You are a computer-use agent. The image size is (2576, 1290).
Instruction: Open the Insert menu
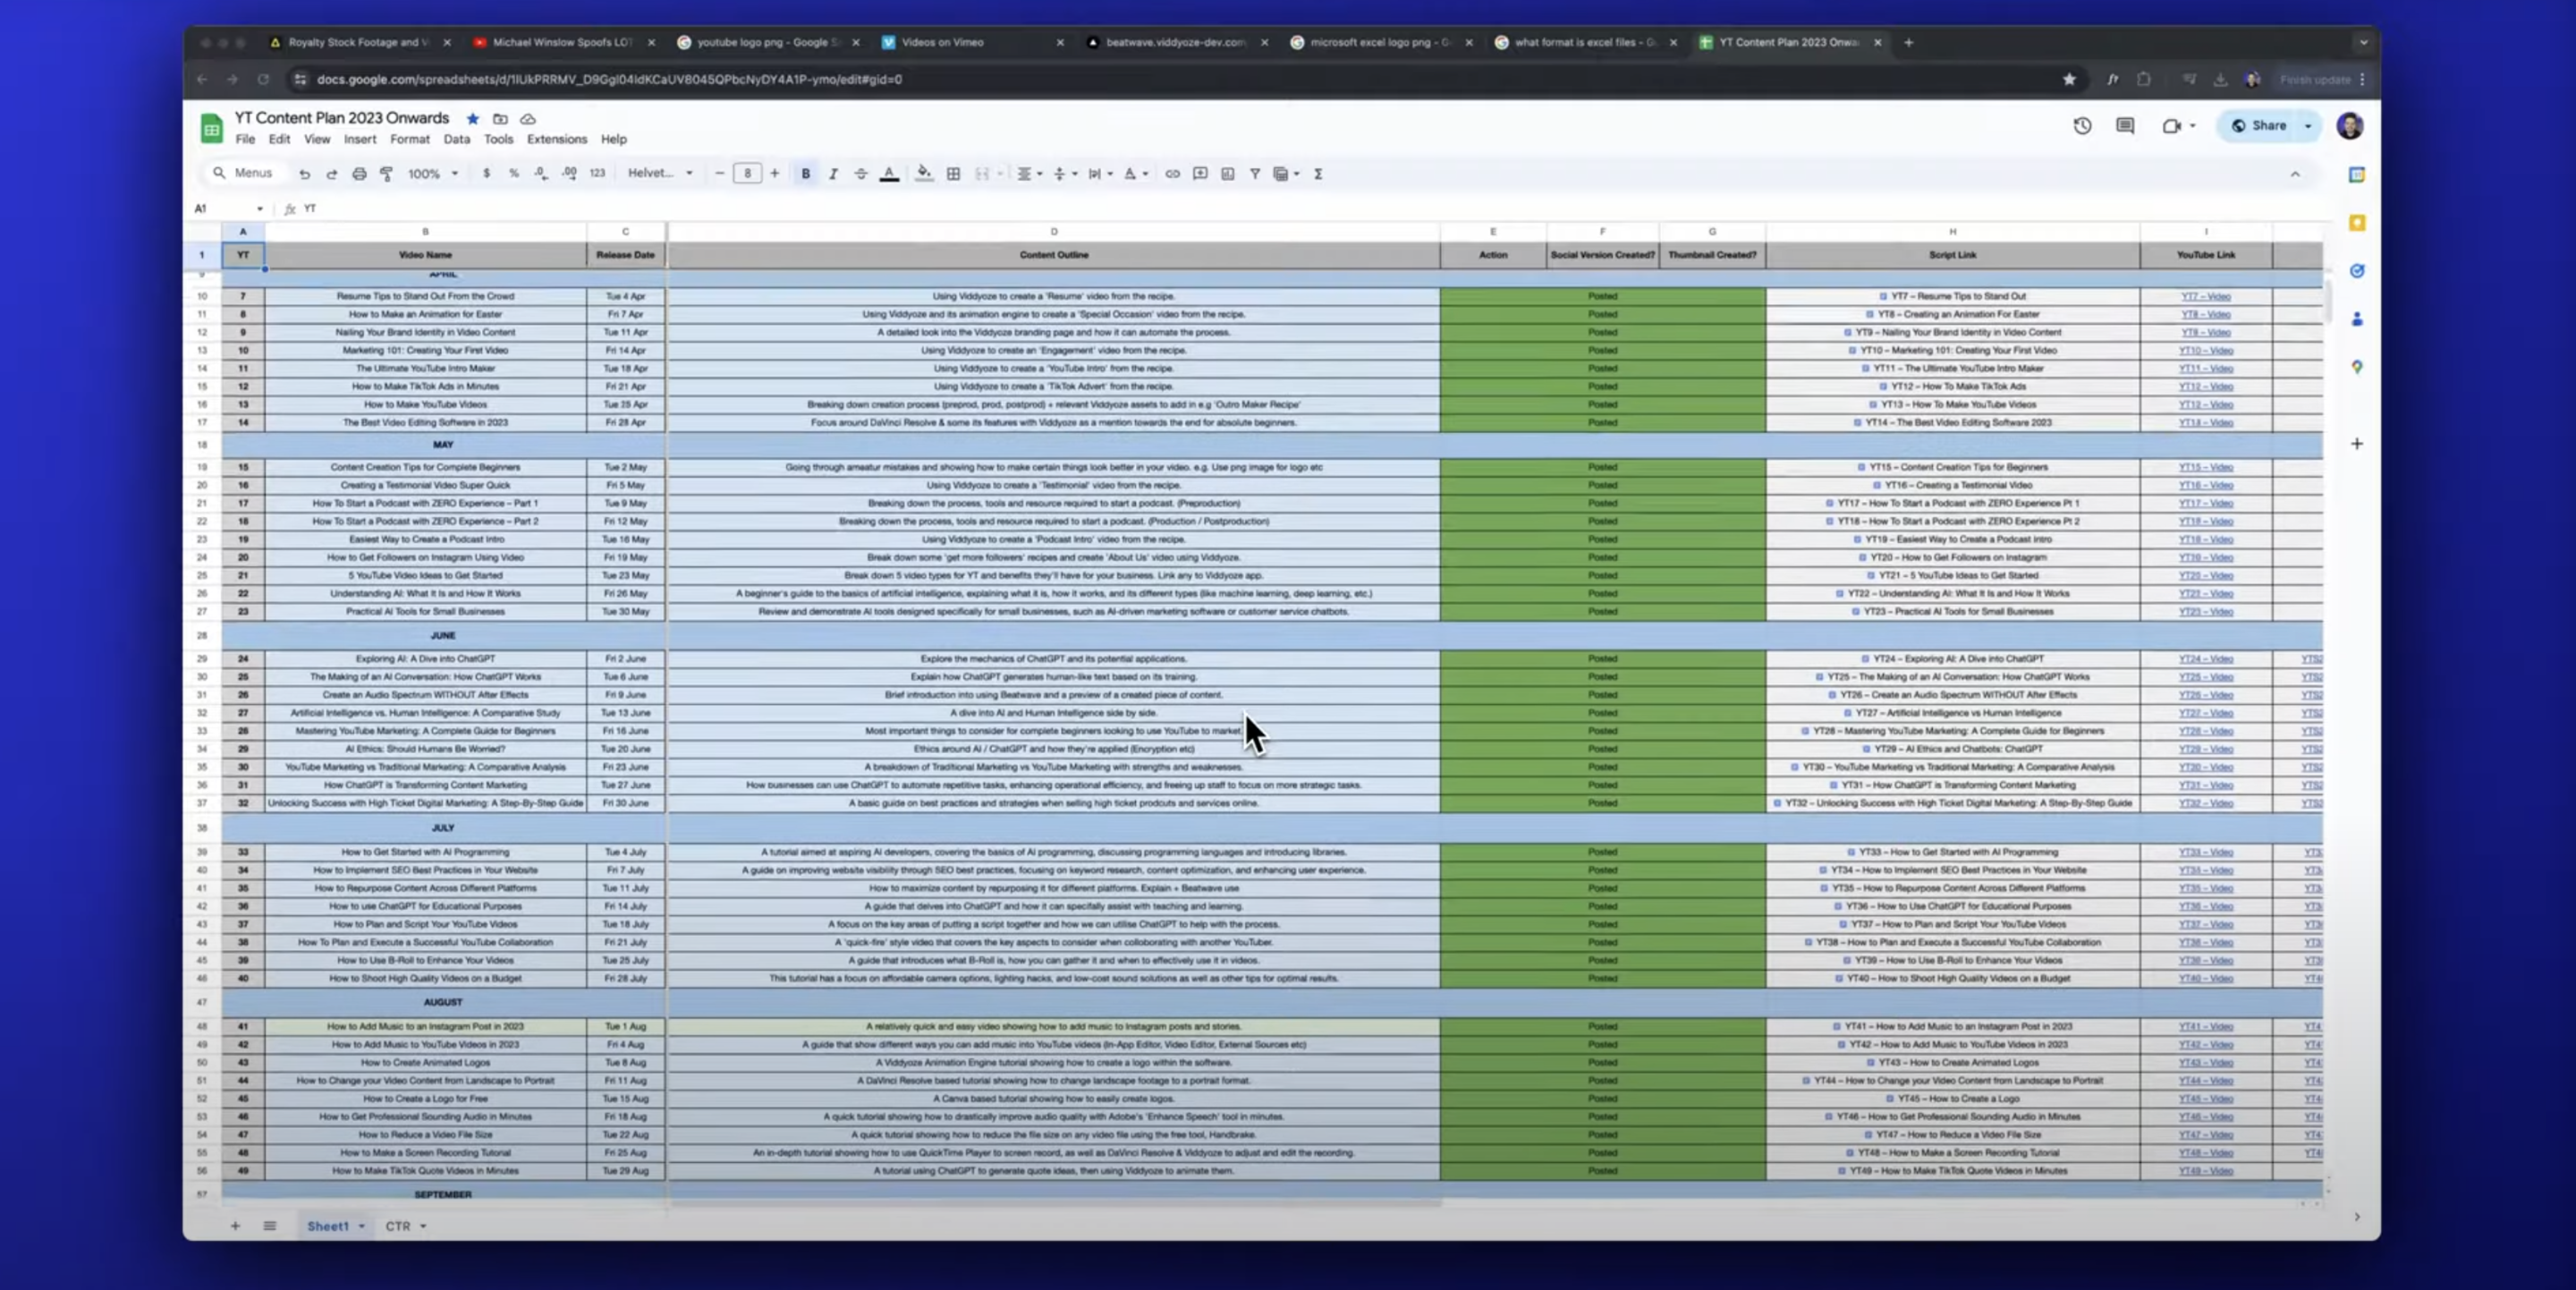[x=360, y=140]
